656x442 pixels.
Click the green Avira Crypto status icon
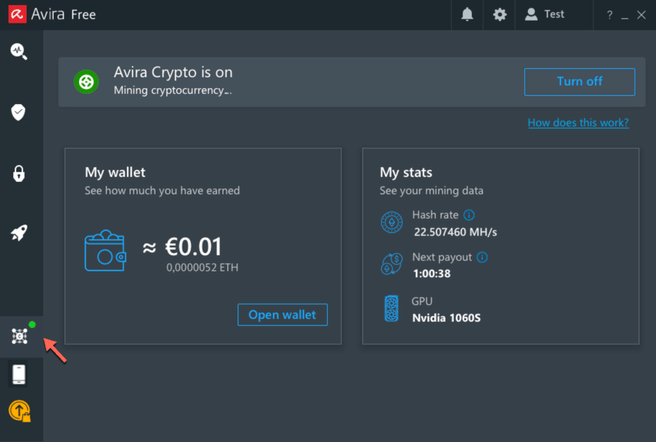87,82
